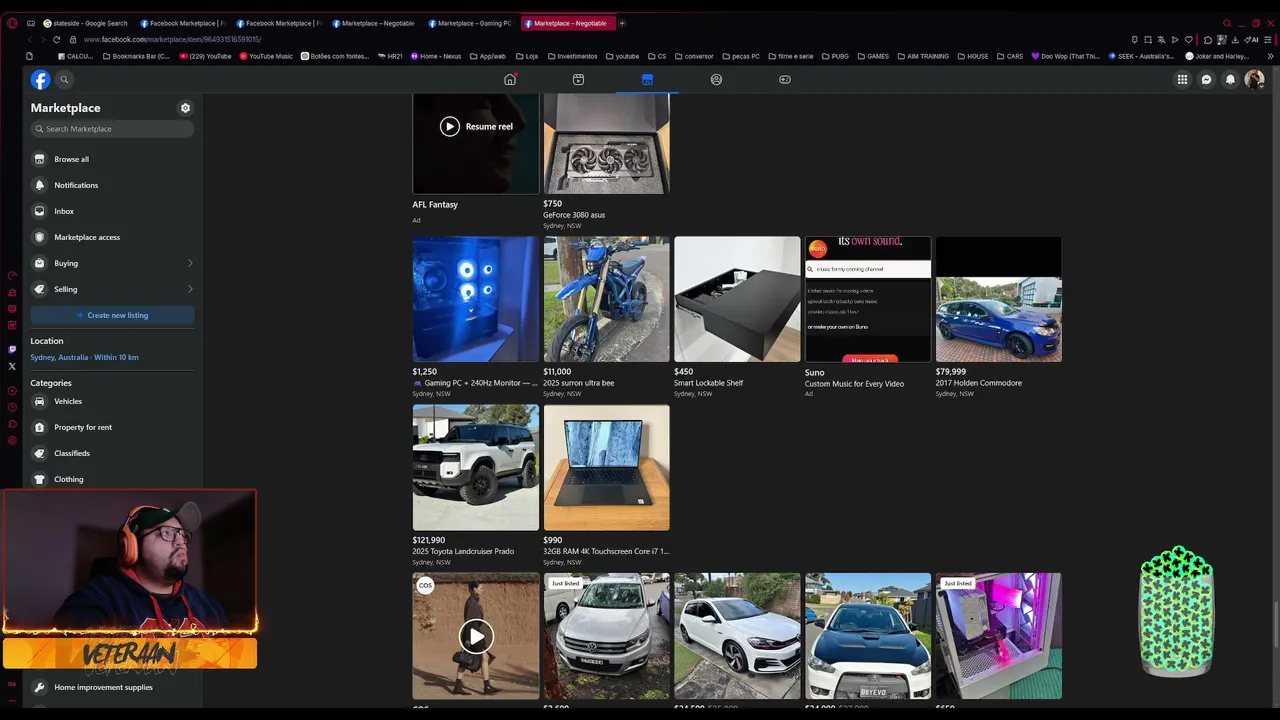Open the YouTube Music bookmark
Image resolution: width=1280 pixels, height=720 pixels.
click(266, 56)
